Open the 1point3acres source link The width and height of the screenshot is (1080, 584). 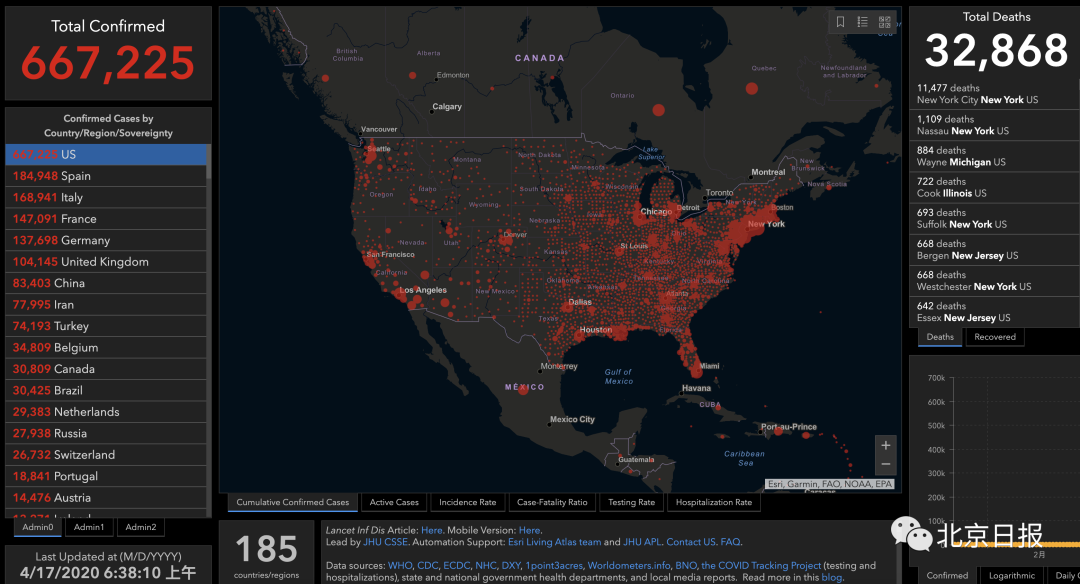554,565
